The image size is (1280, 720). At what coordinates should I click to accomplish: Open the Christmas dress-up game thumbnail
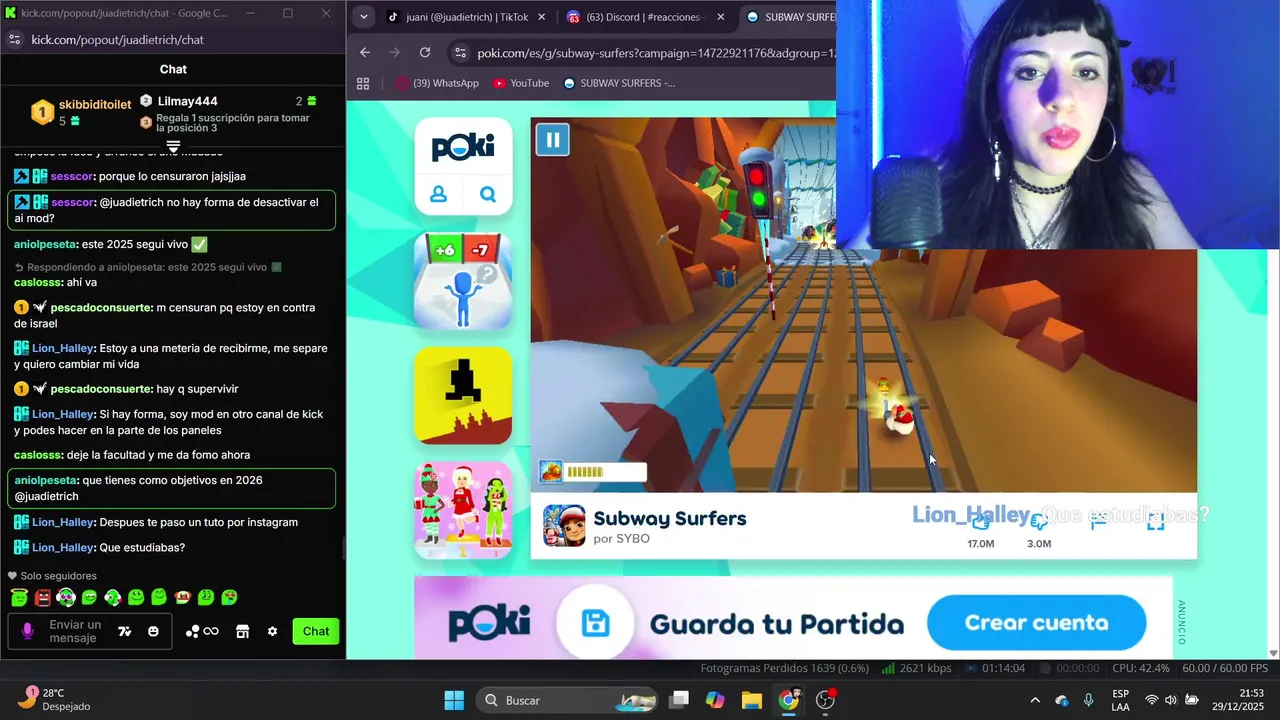point(463,509)
